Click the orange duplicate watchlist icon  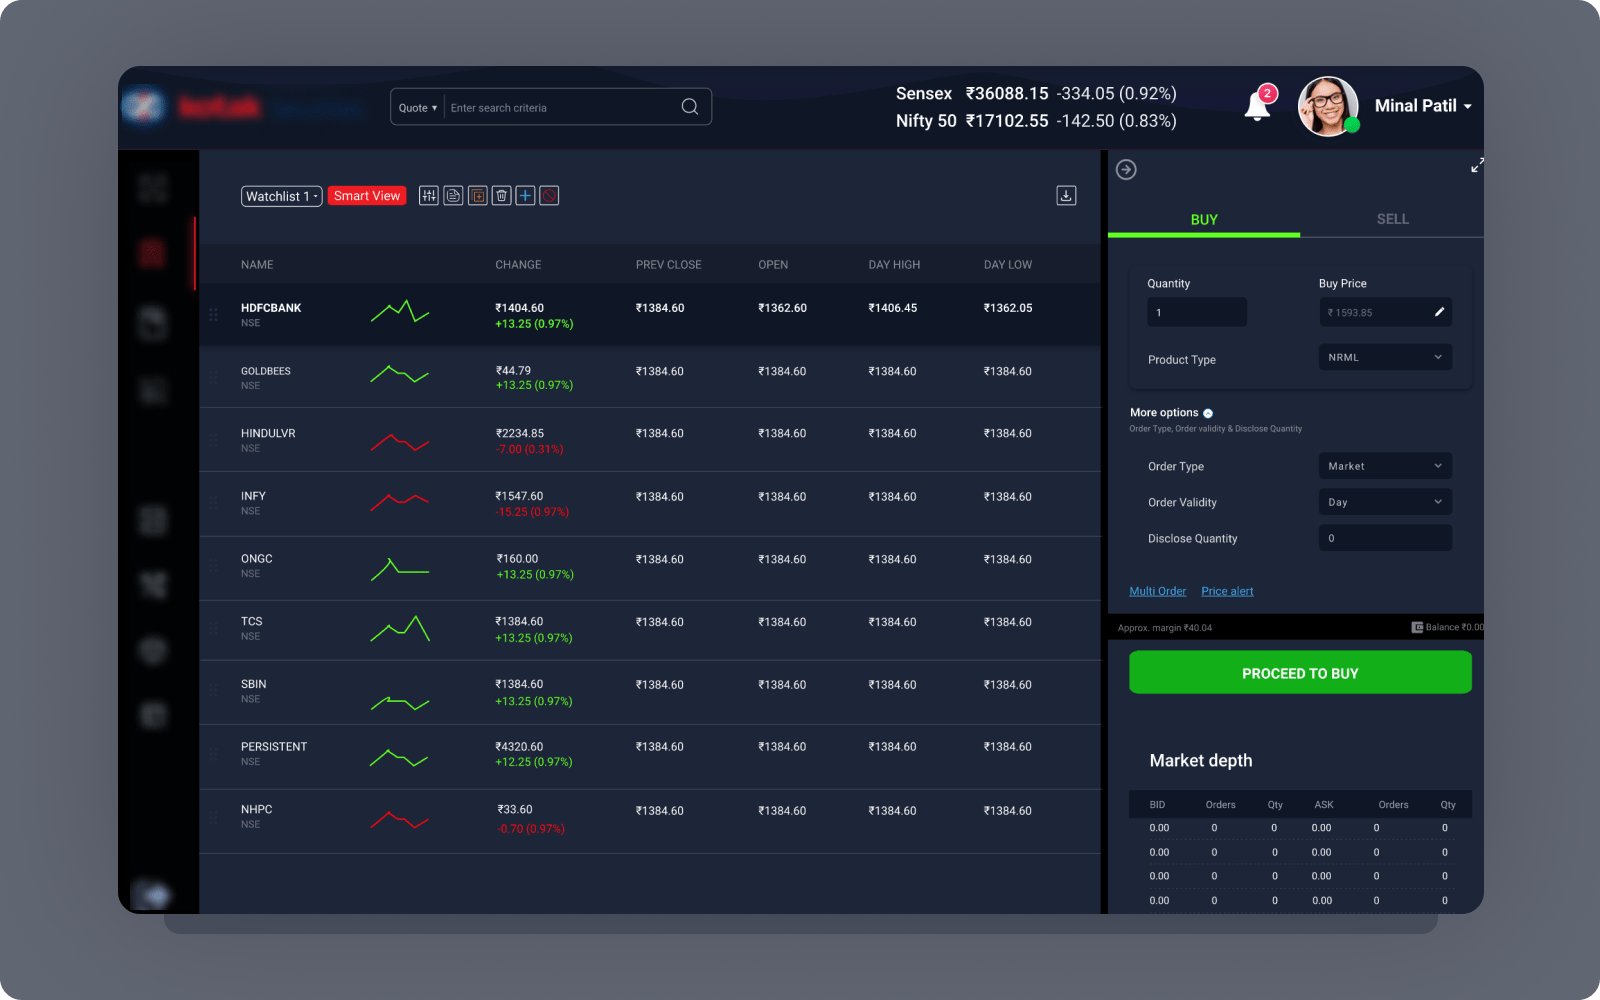tap(478, 196)
